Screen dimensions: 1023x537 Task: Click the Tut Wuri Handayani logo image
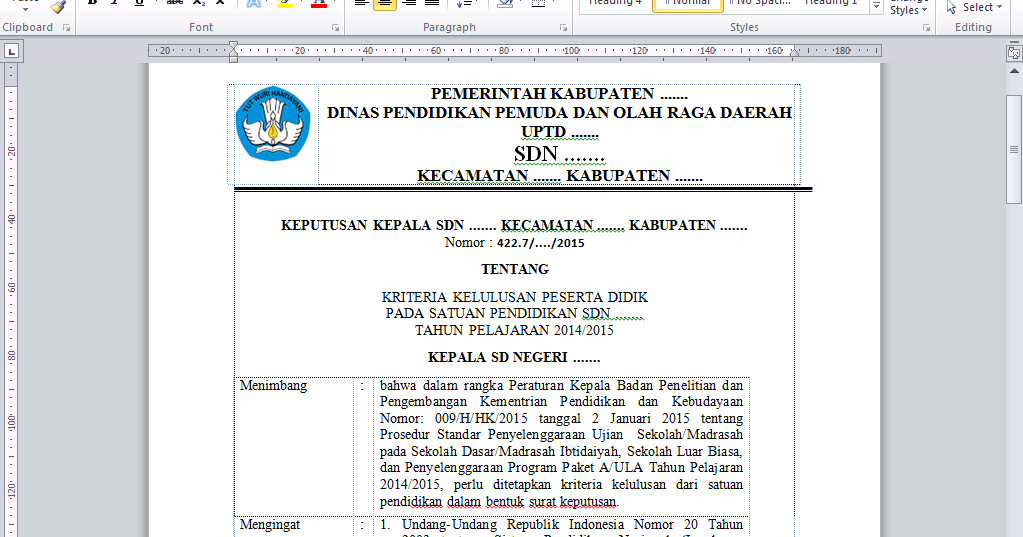pyautogui.click(x=273, y=123)
